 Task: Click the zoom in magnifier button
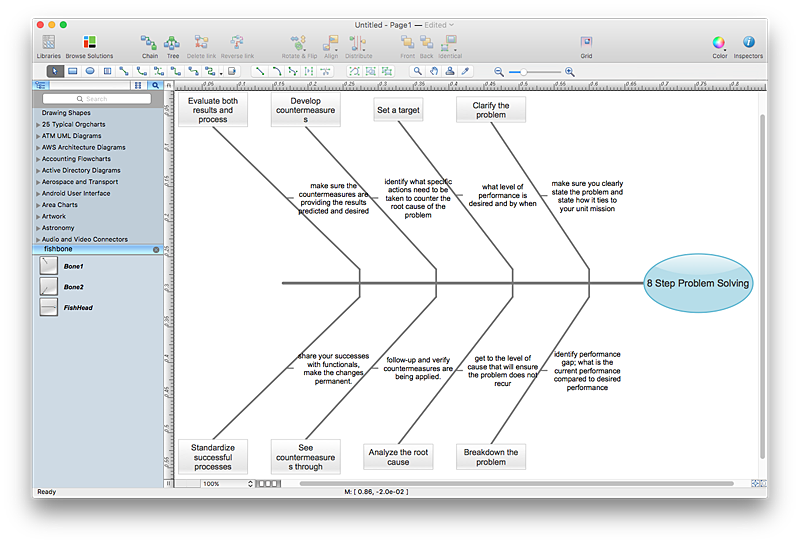(569, 71)
